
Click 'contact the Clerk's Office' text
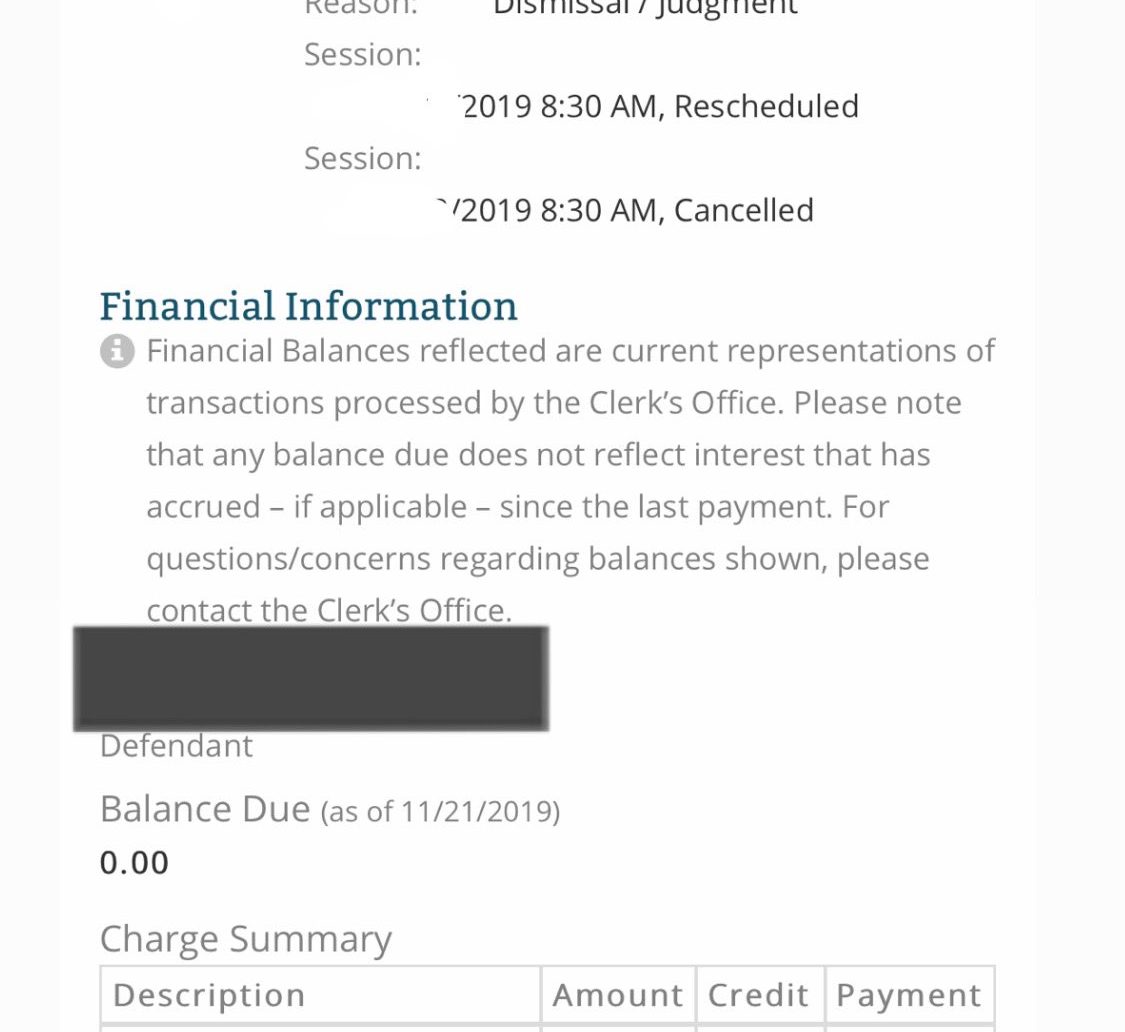(329, 610)
